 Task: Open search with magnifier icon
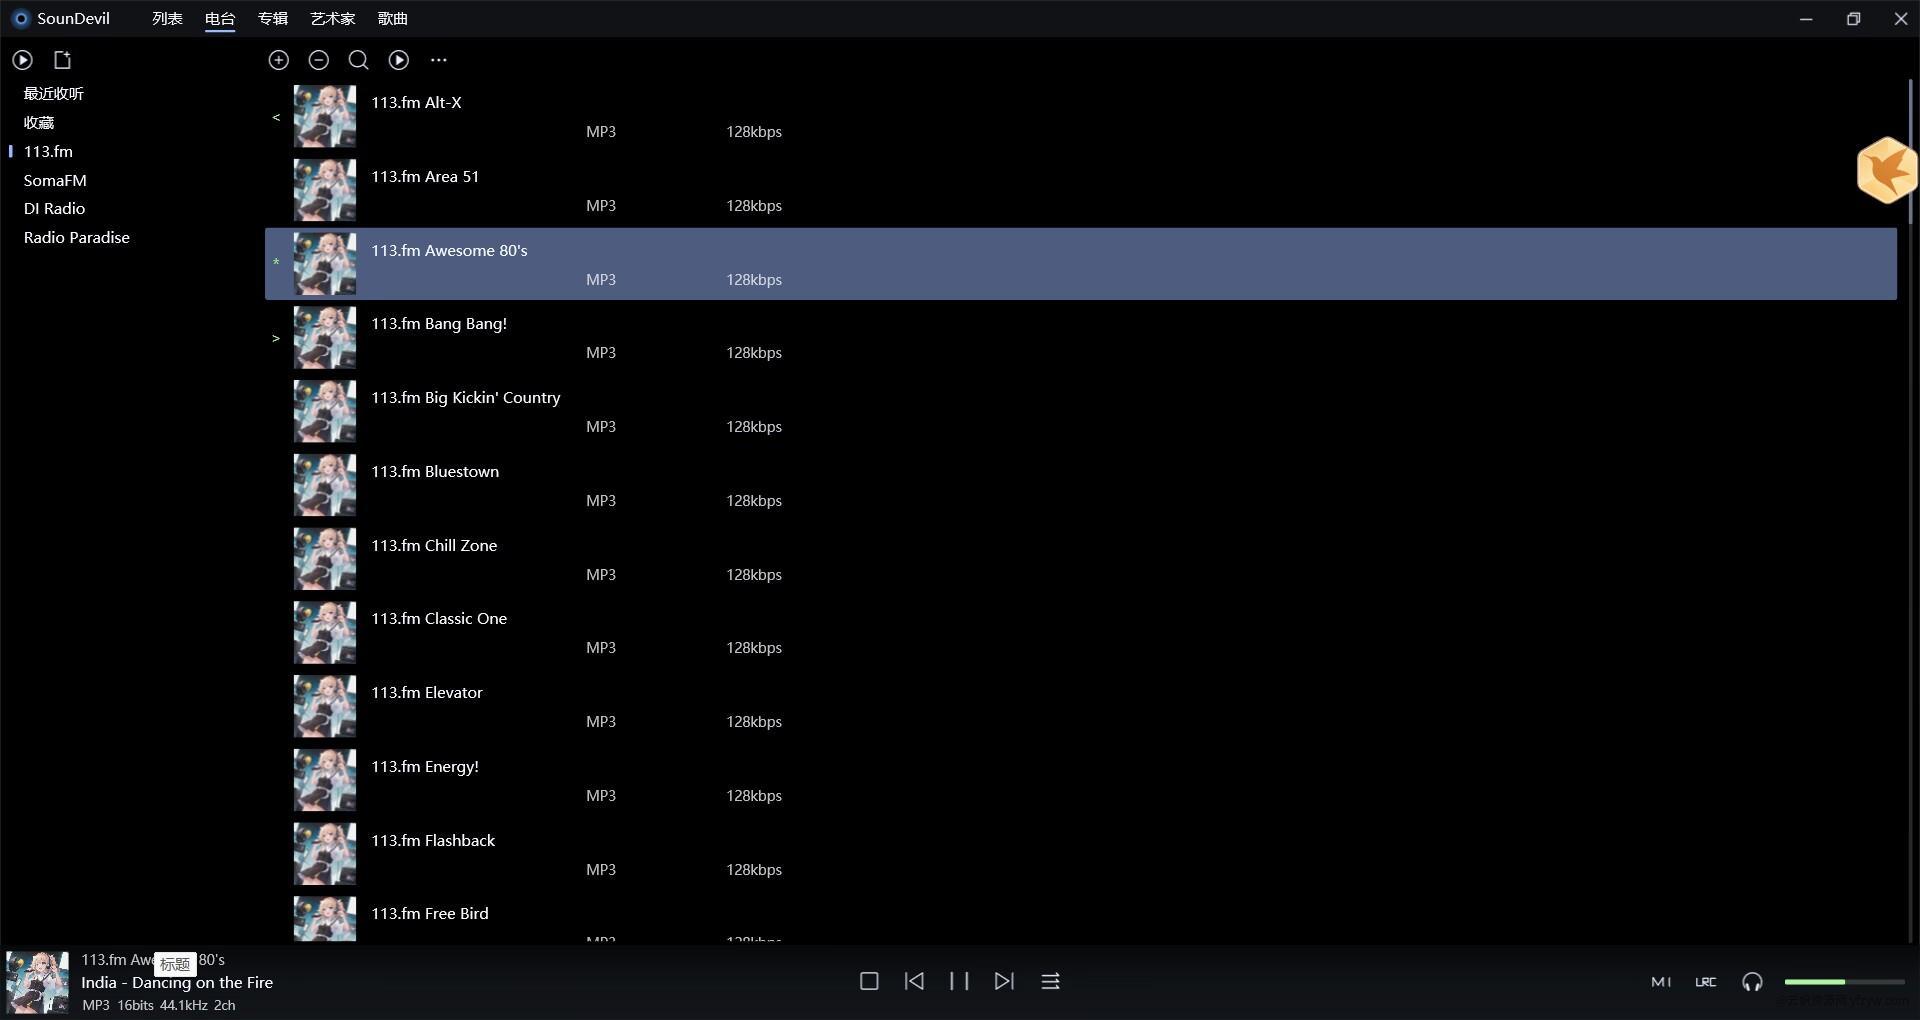[x=358, y=60]
